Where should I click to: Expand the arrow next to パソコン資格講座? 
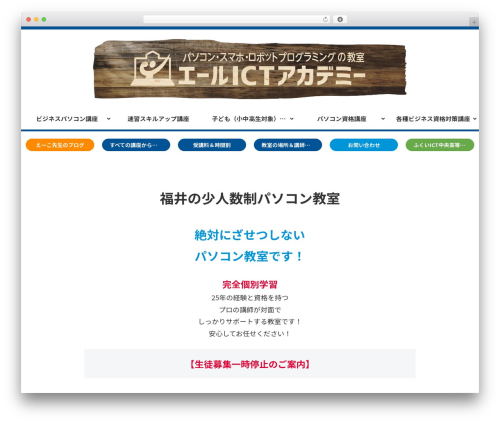(x=383, y=119)
